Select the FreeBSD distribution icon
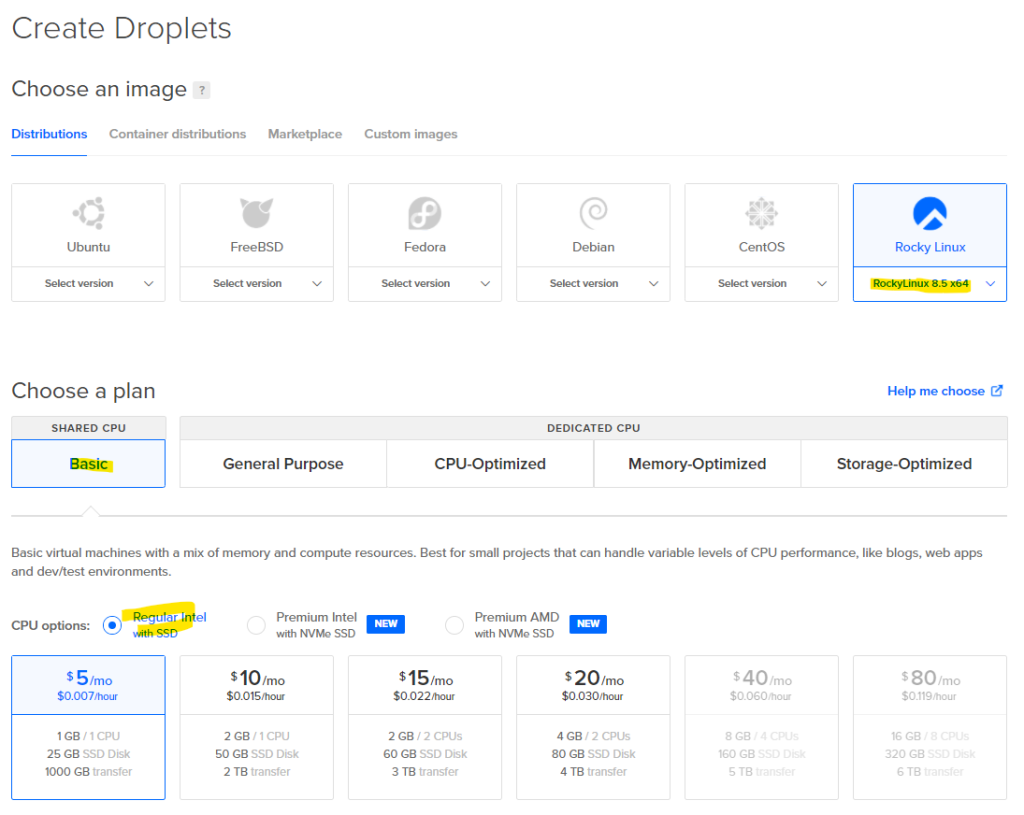The image size is (1024, 815). coord(257,213)
